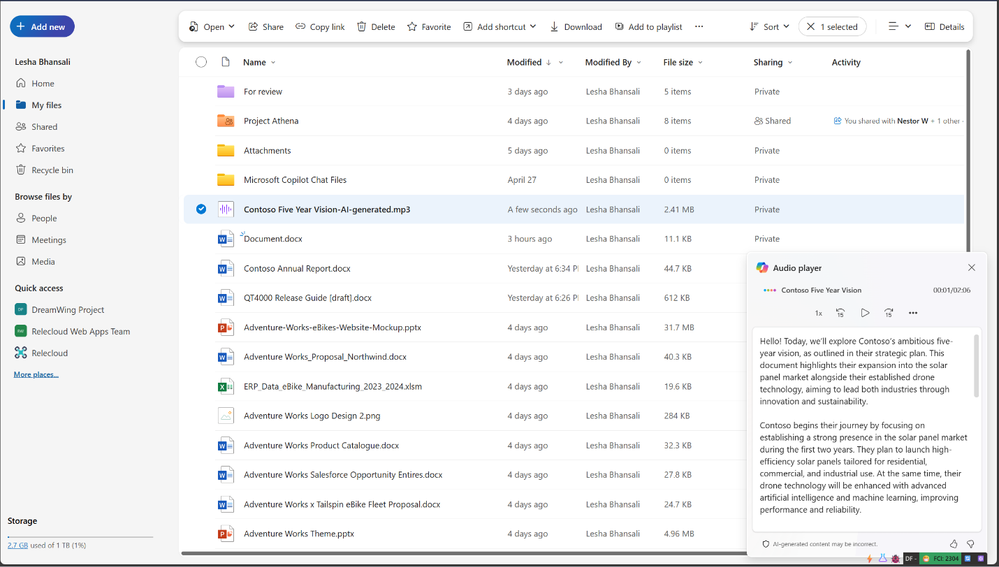This screenshot has width=999, height=567.
Task: Open the Sharing column dropdown
Action: tap(790, 62)
